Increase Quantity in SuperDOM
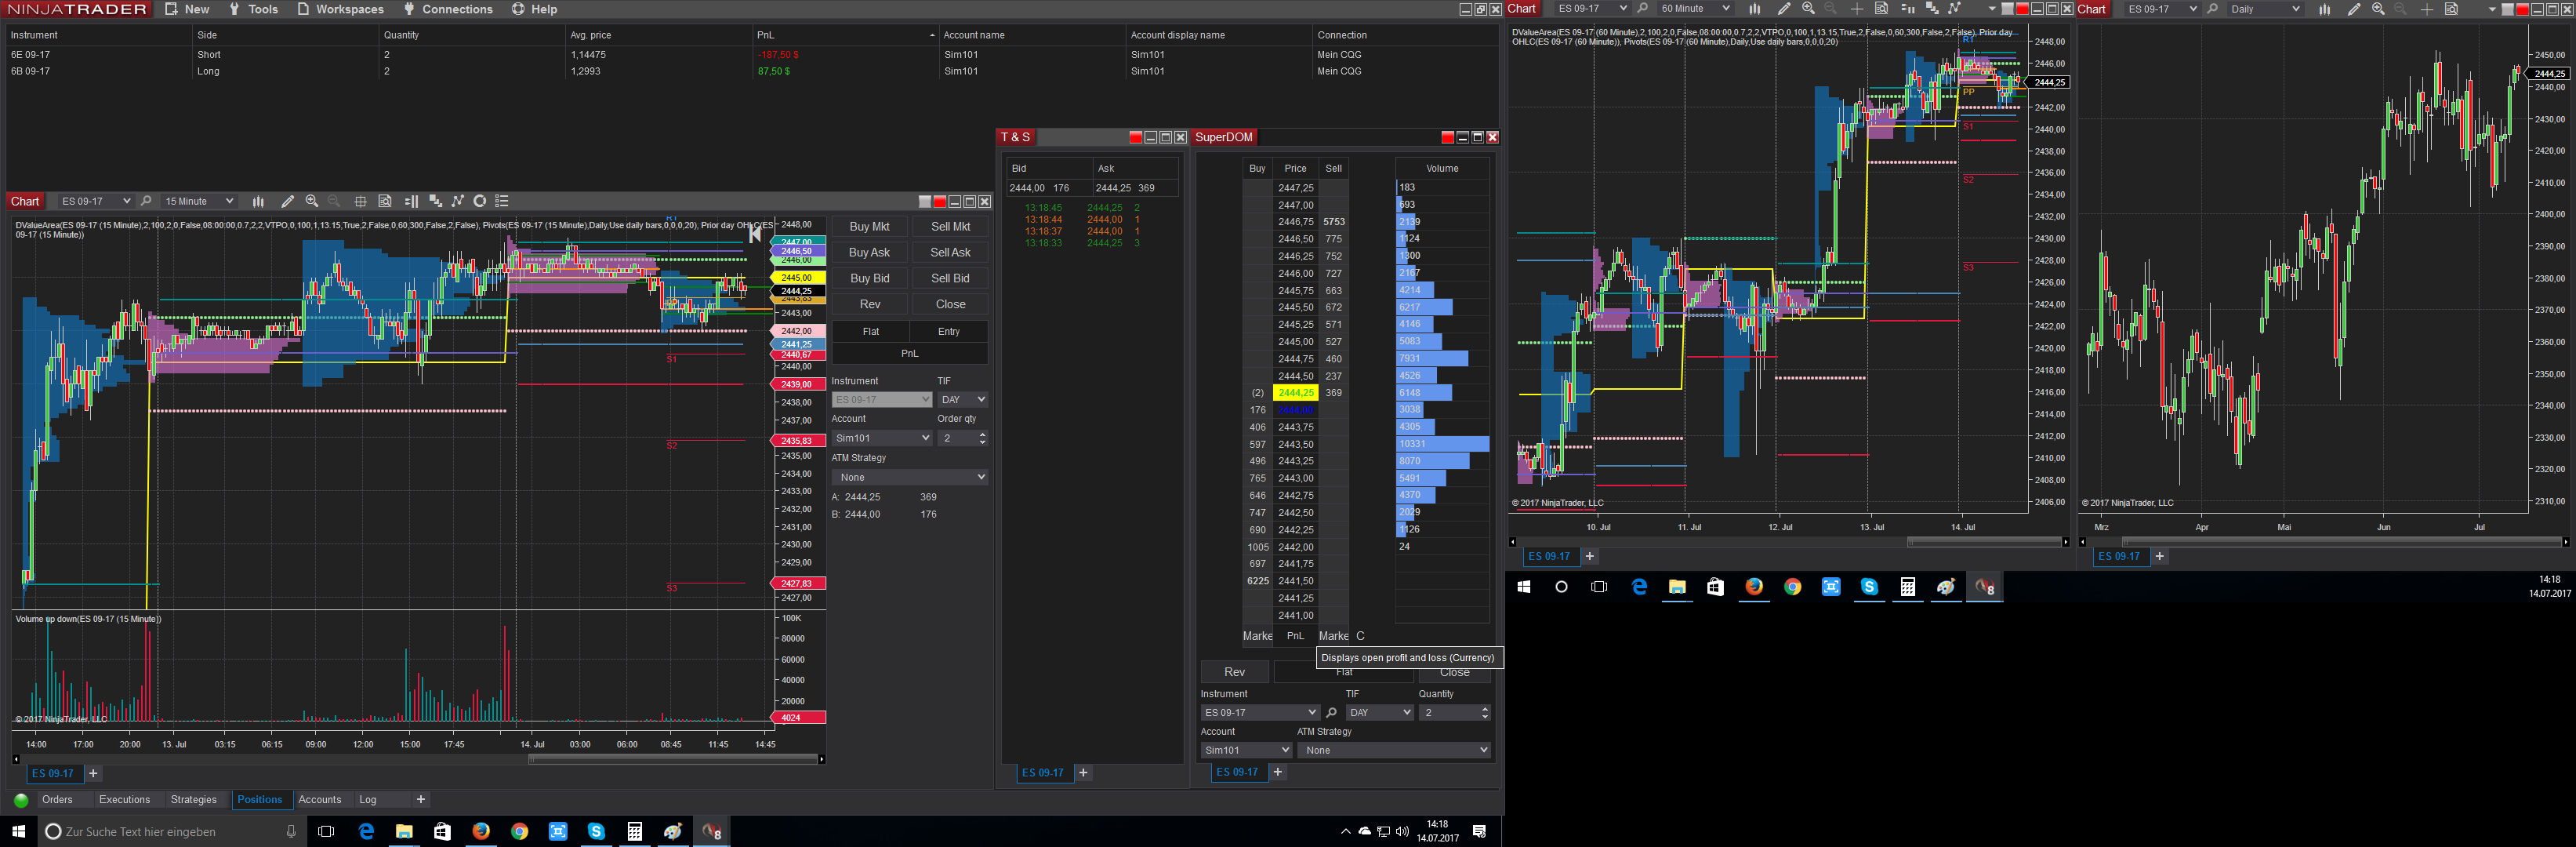 (1485, 709)
